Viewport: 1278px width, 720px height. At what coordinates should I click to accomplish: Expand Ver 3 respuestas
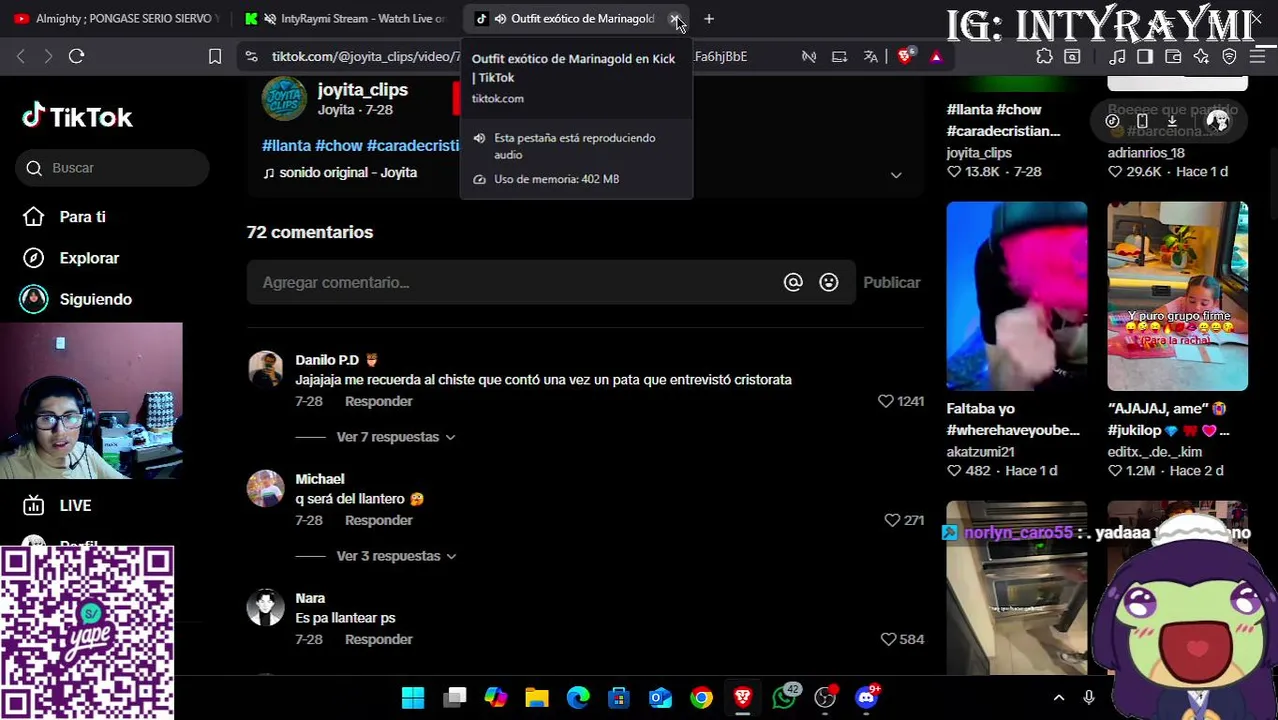(x=395, y=556)
